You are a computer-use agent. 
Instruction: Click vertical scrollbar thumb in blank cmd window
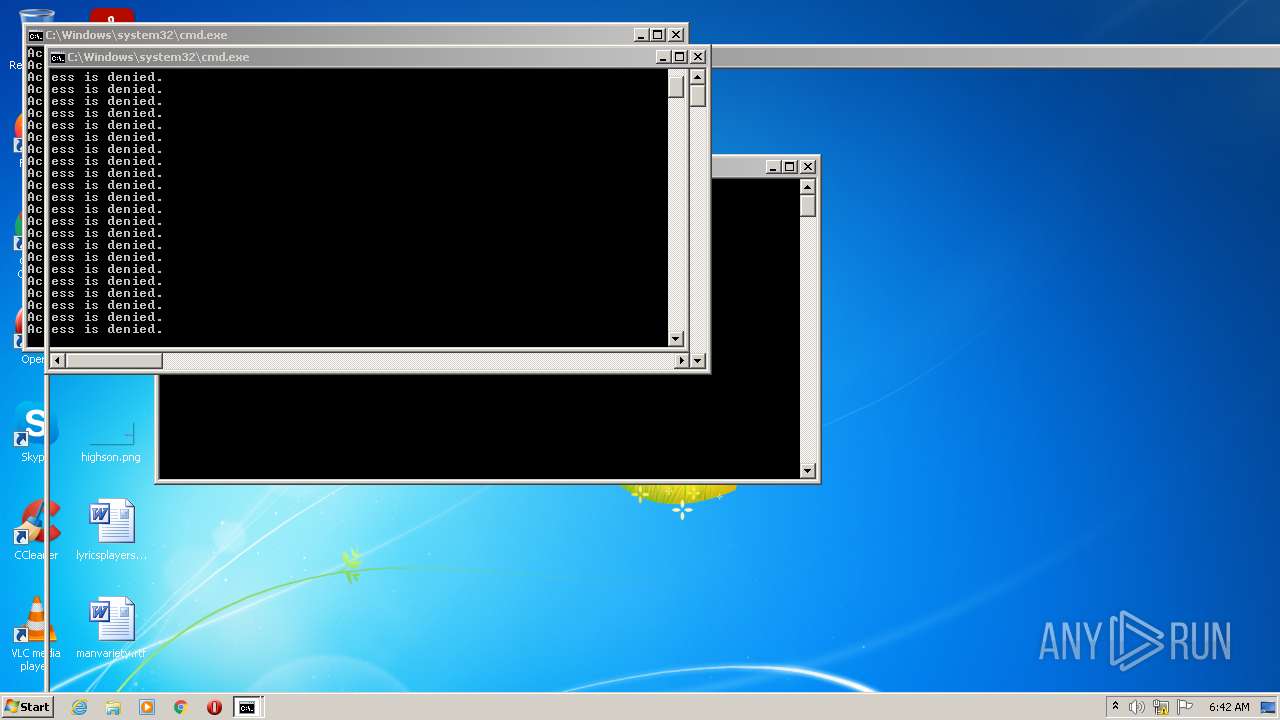coord(808,206)
